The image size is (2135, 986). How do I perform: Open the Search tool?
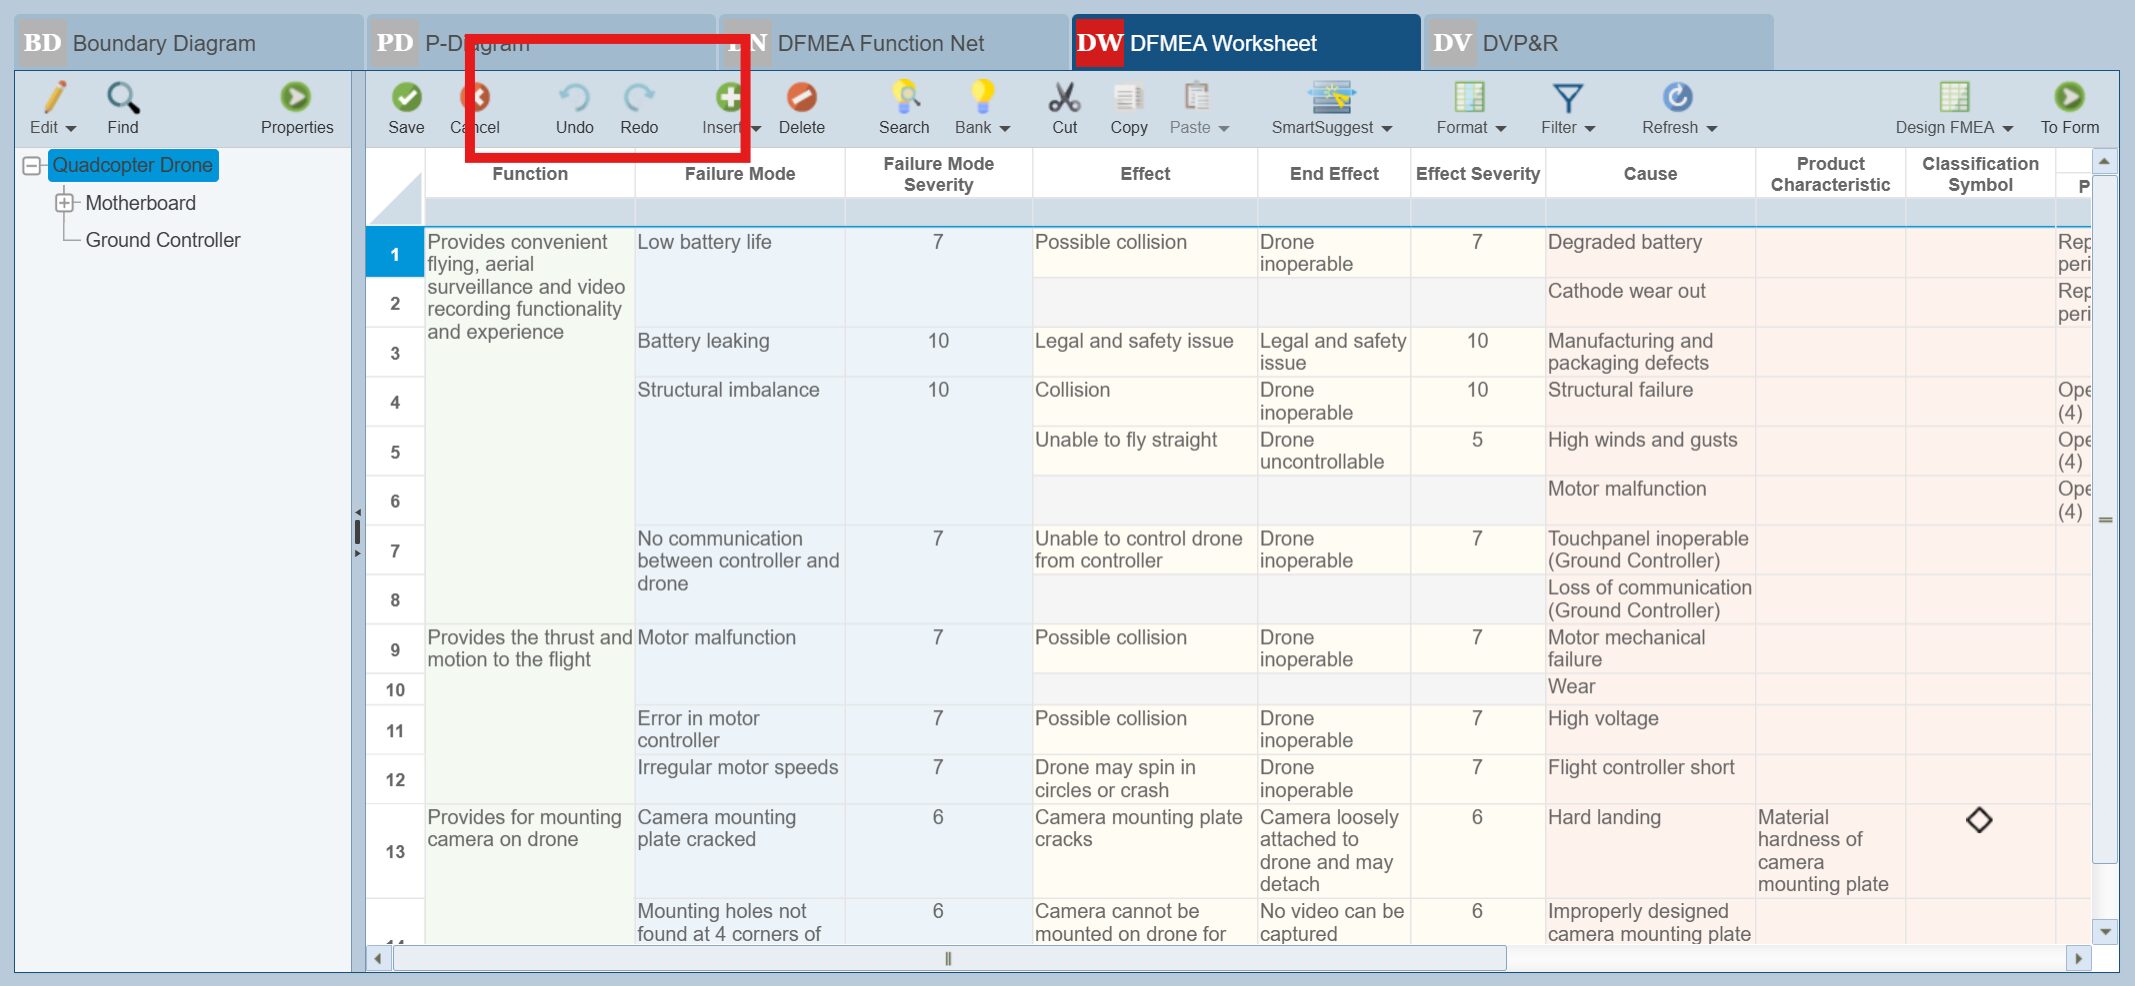coord(904,98)
